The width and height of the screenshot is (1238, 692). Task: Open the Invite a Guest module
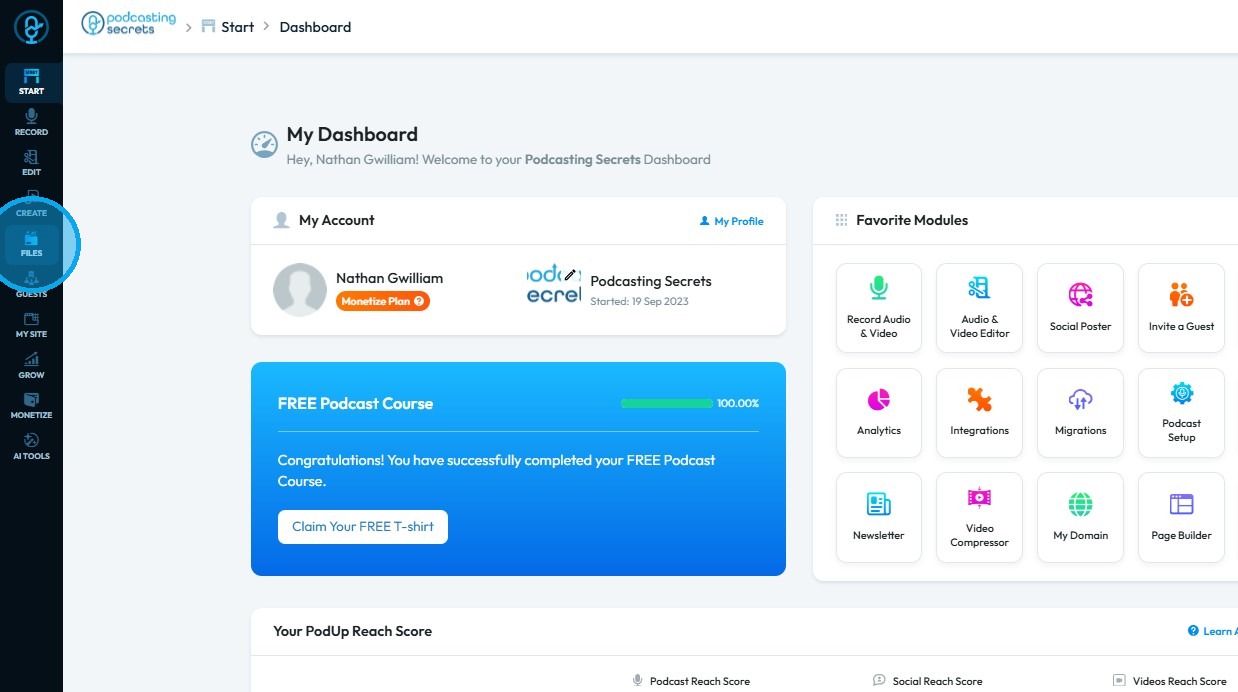point(1181,308)
